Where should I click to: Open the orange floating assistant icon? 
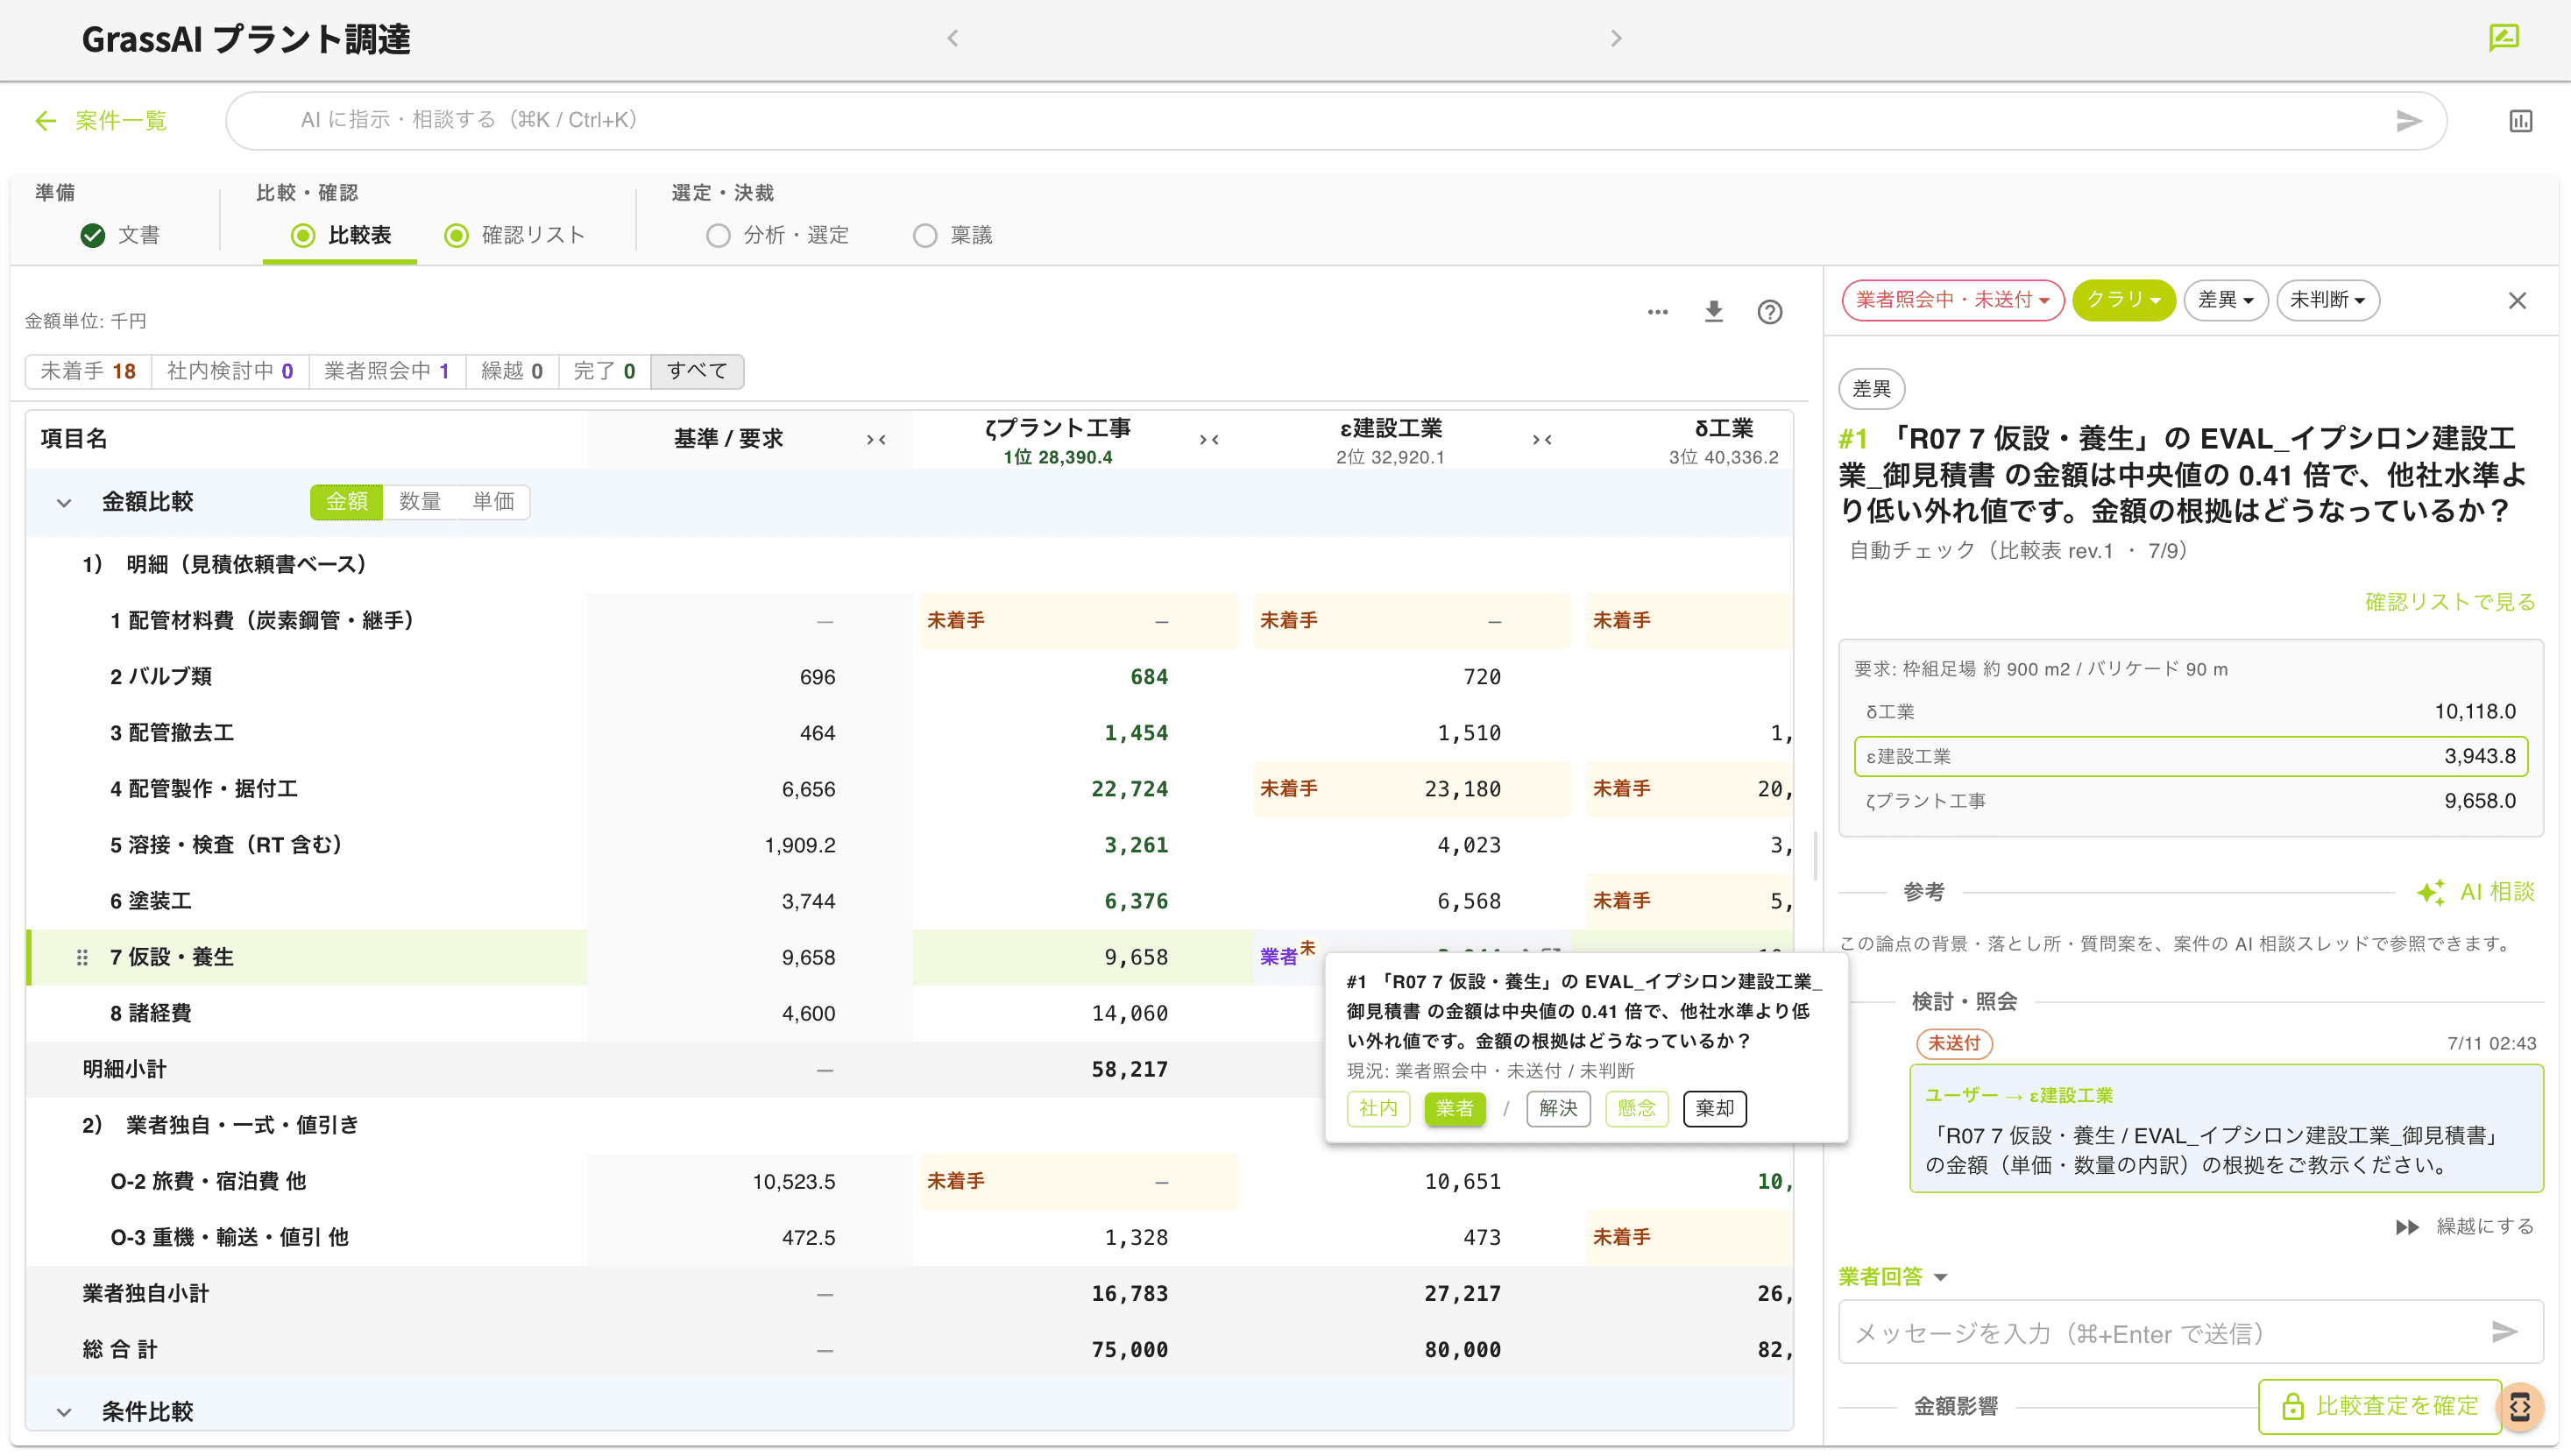pos(2520,1406)
